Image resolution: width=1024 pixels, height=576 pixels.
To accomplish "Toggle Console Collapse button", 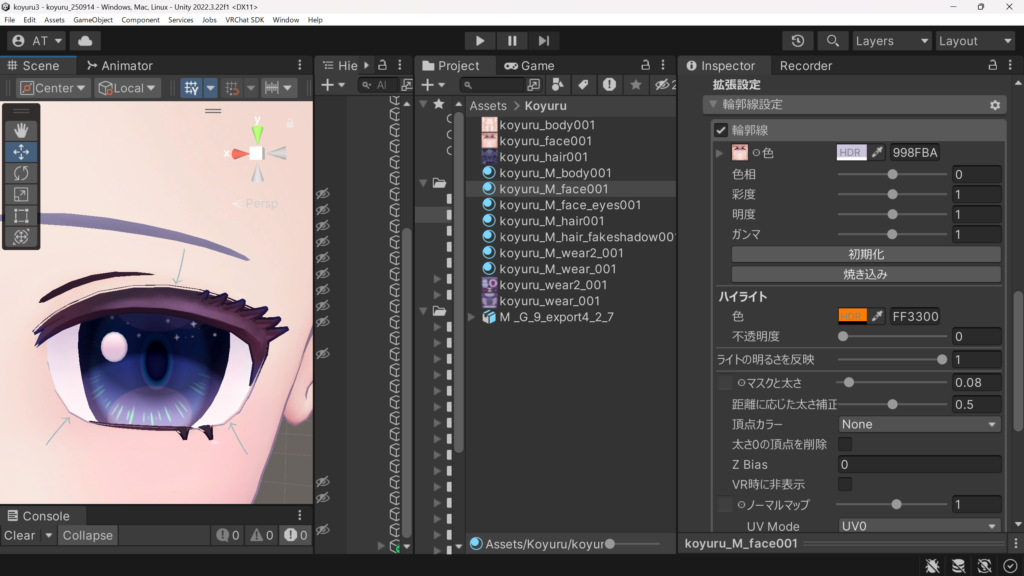I will click(x=88, y=536).
